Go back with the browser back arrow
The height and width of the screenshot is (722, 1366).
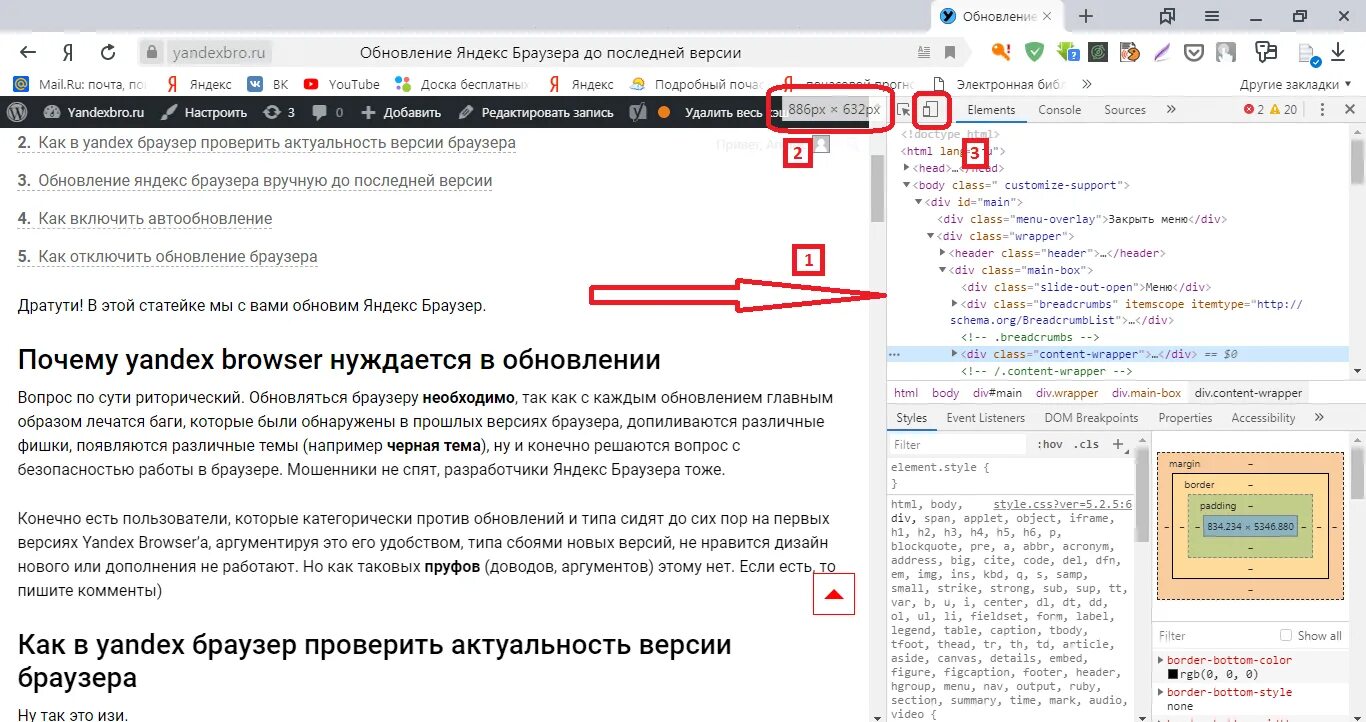pyautogui.click(x=28, y=52)
